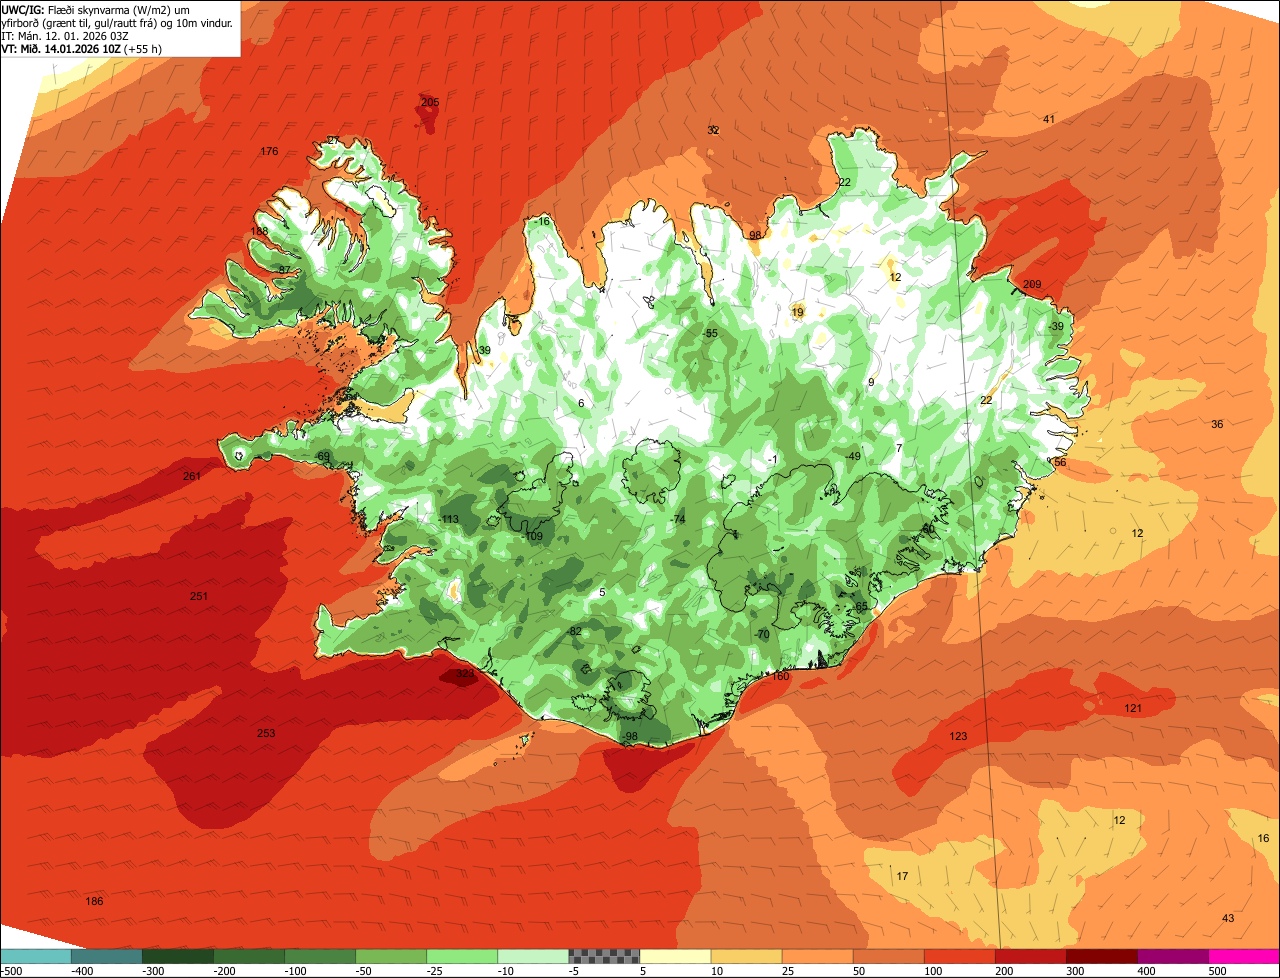This screenshot has height=978, width=1280.
Task: Click the map value "261"
Action: [192, 476]
